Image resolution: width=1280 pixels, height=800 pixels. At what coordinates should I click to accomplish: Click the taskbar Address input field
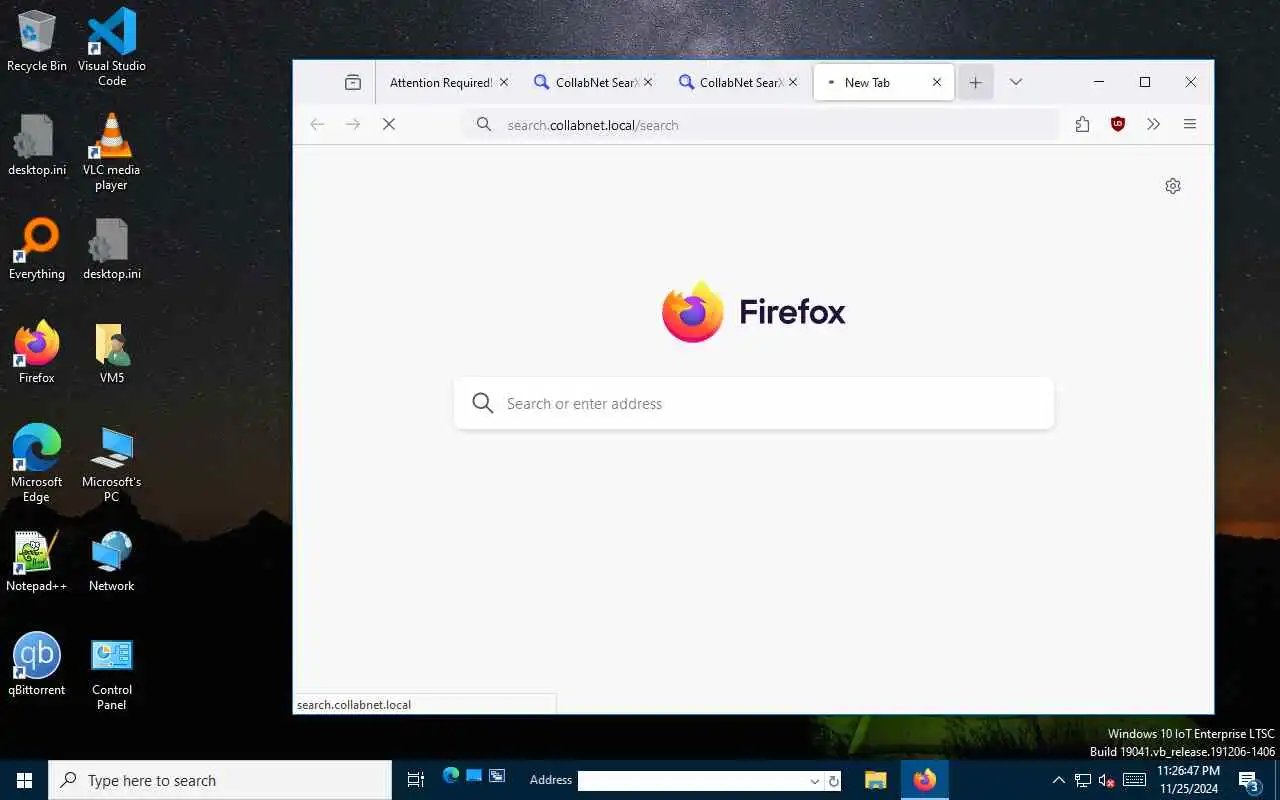click(692, 781)
